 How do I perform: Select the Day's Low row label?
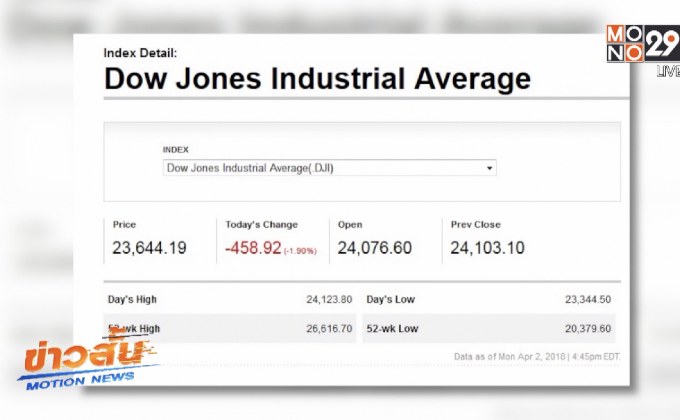pyautogui.click(x=390, y=299)
